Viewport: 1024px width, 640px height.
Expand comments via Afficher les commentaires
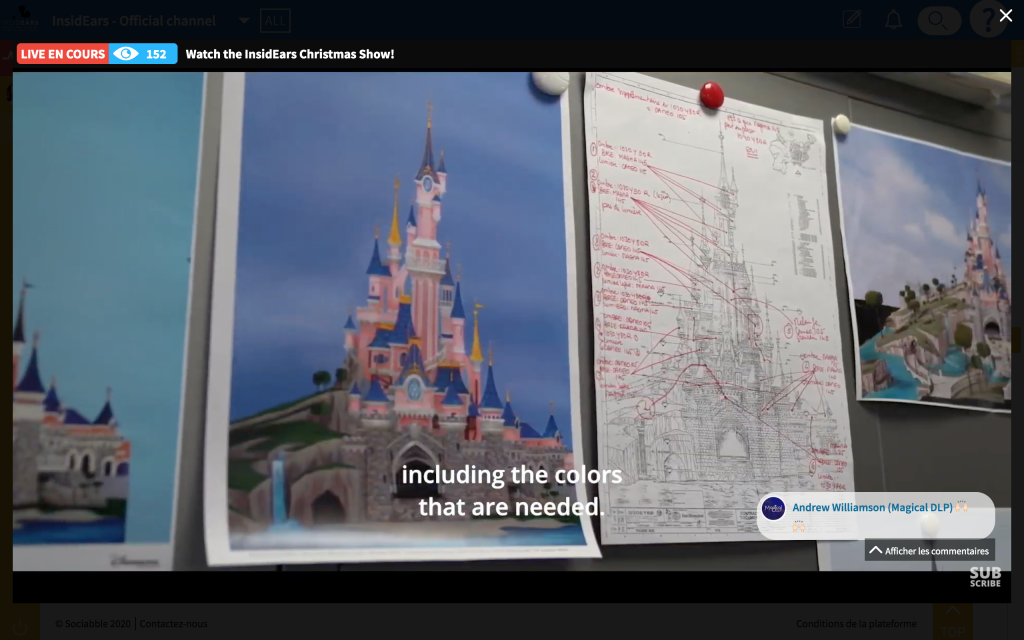pos(930,551)
